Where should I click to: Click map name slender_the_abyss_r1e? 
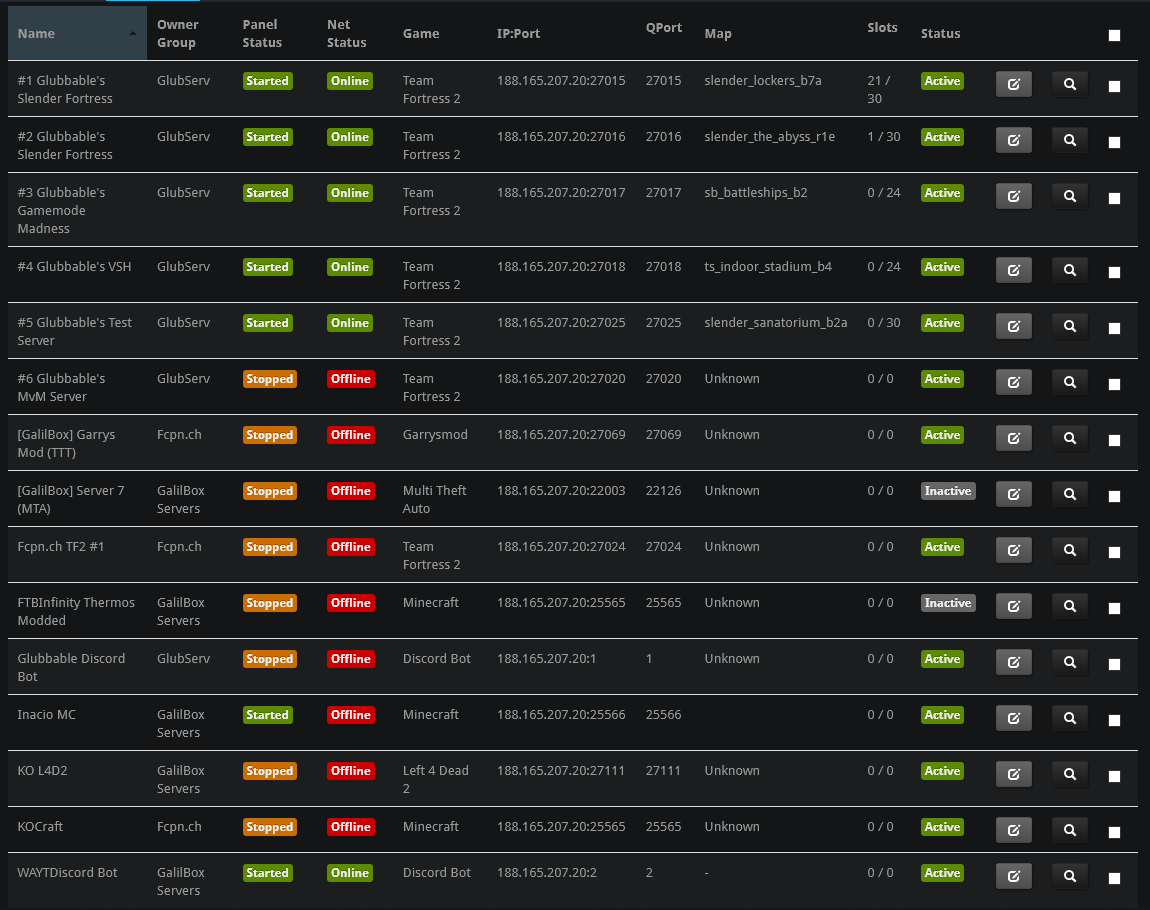[x=769, y=137]
